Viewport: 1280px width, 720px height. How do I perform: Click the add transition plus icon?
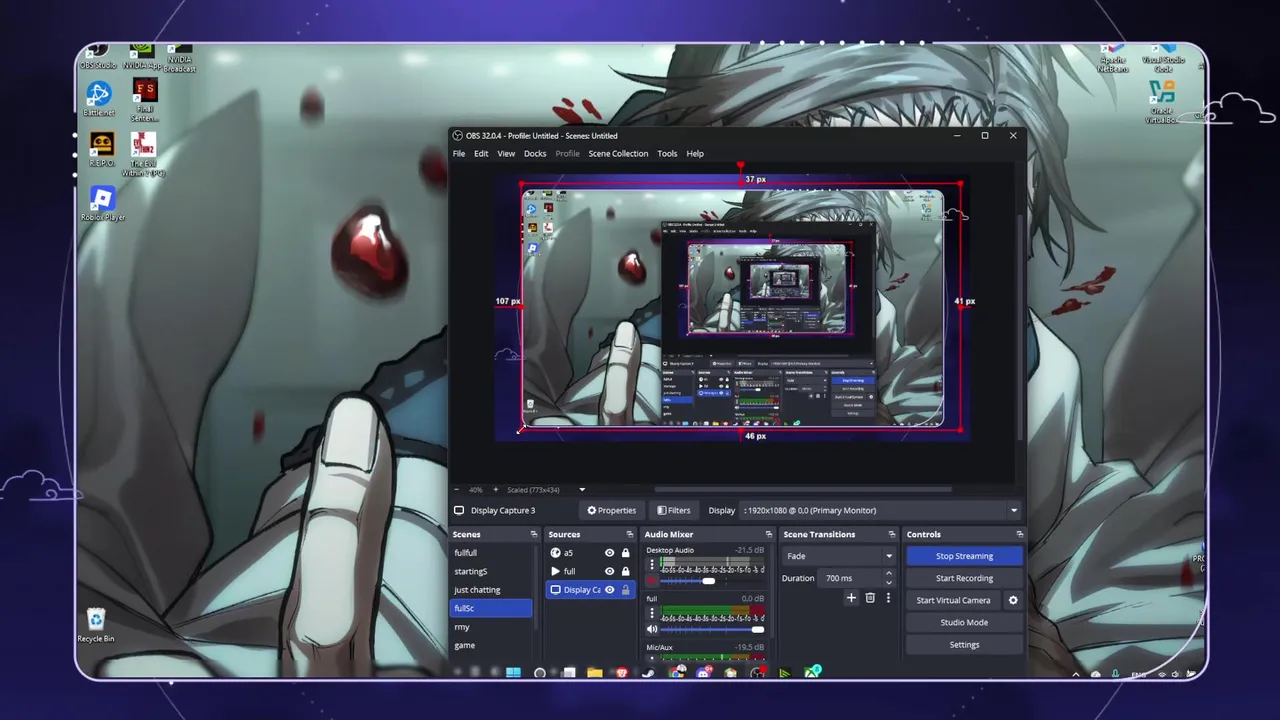point(851,598)
